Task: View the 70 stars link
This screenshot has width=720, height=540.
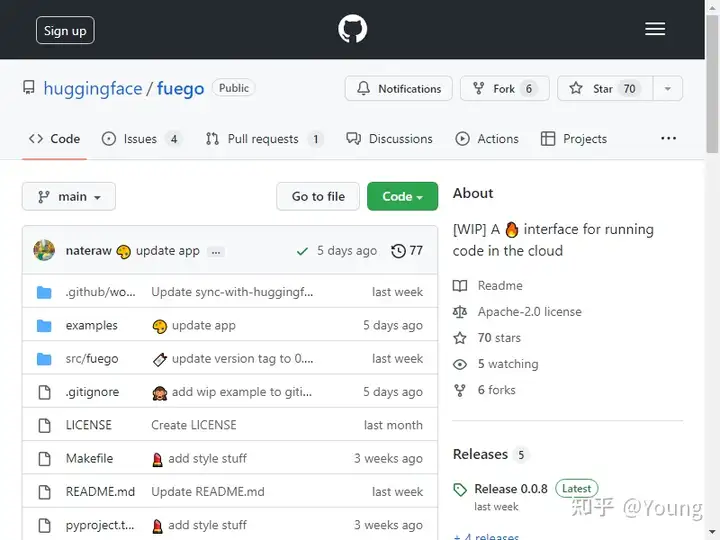Action: (x=499, y=338)
